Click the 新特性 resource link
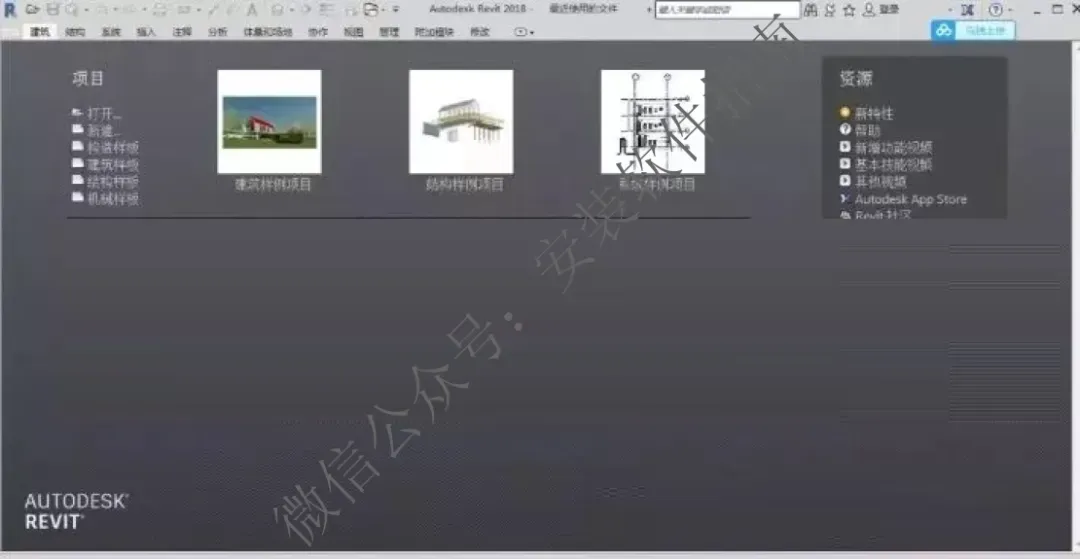Image resolution: width=1080 pixels, height=559 pixels. point(874,114)
